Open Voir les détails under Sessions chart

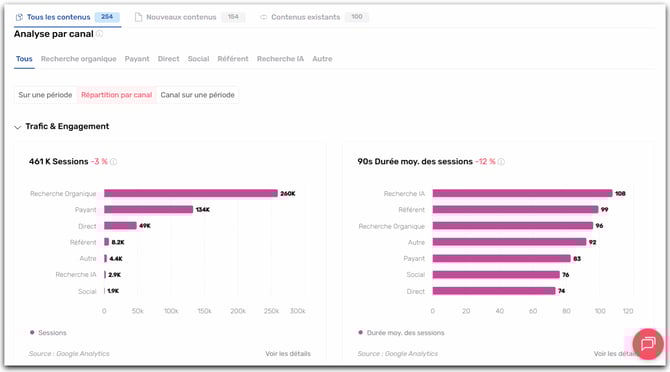pyautogui.click(x=288, y=354)
